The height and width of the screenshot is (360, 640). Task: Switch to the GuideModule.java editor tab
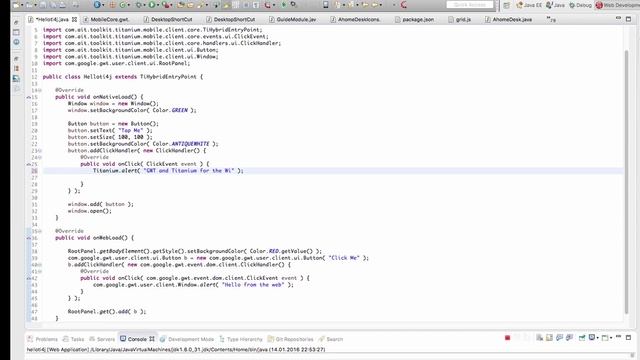point(293,19)
